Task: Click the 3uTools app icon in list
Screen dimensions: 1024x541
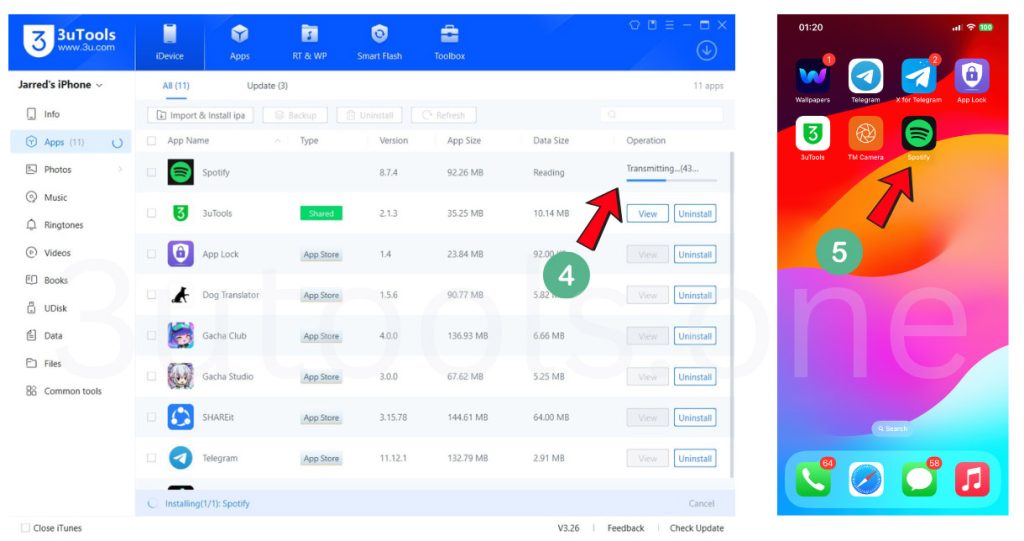Action: (x=180, y=213)
